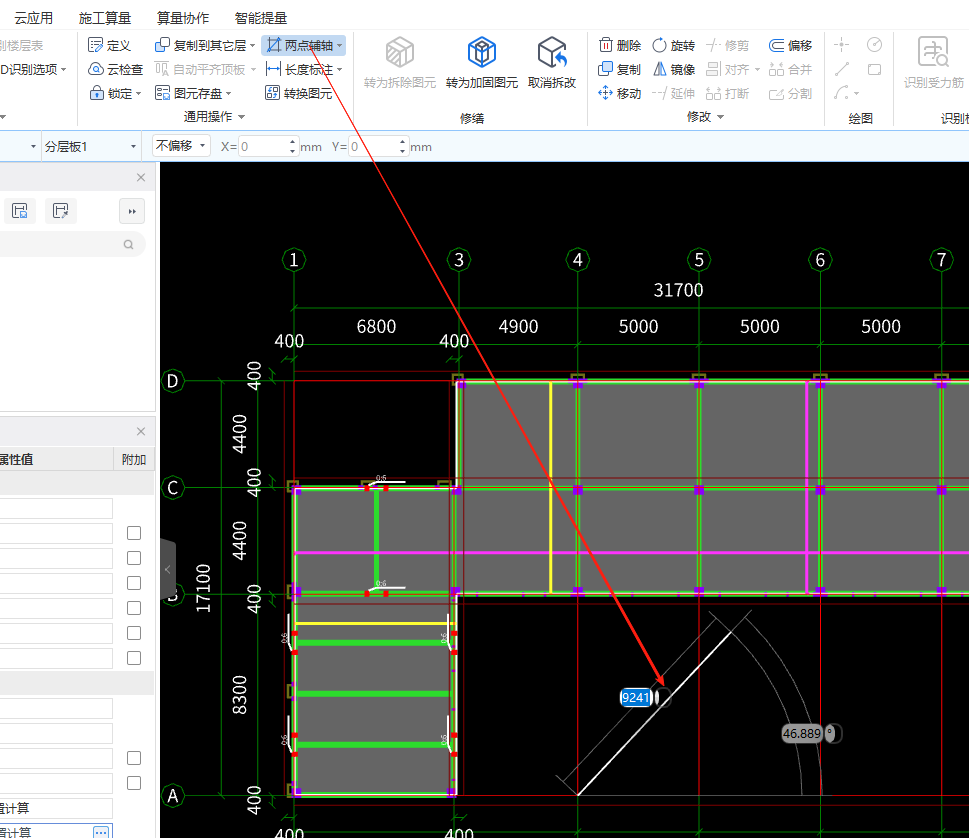This screenshot has height=838, width=969.
Task: Click the 删除 delete tool
Action: pos(620,45)
